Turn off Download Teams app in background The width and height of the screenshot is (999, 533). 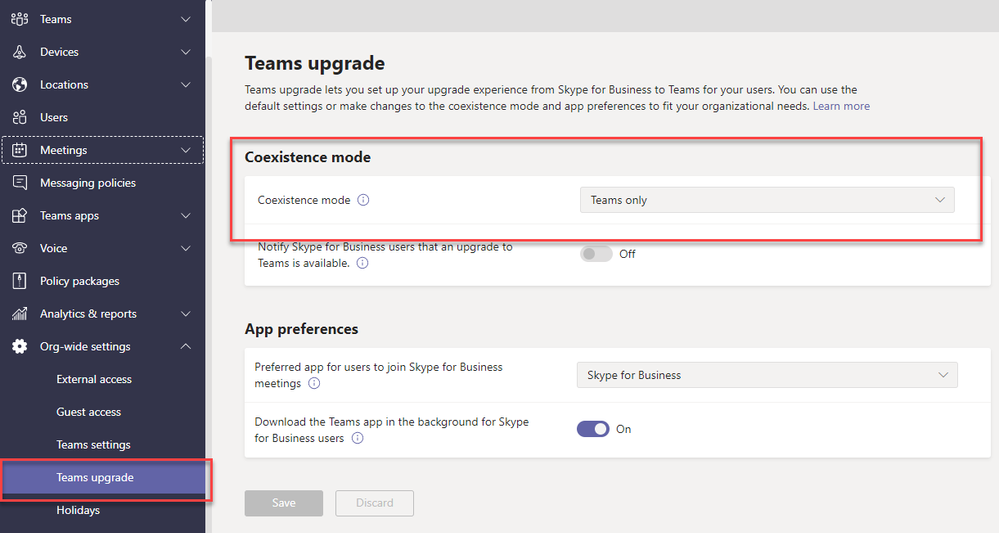(x=593, y=429)
